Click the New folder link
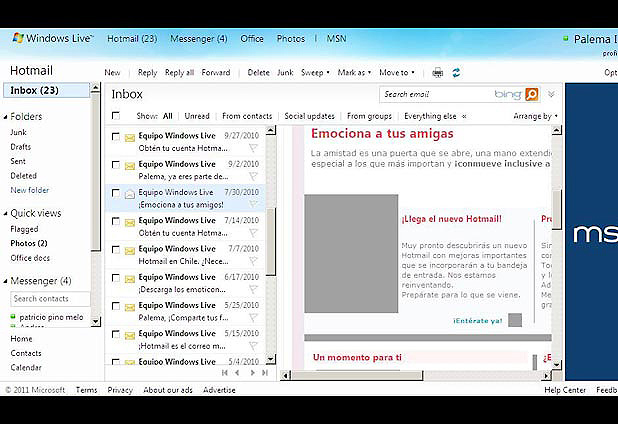 (30, 190)
